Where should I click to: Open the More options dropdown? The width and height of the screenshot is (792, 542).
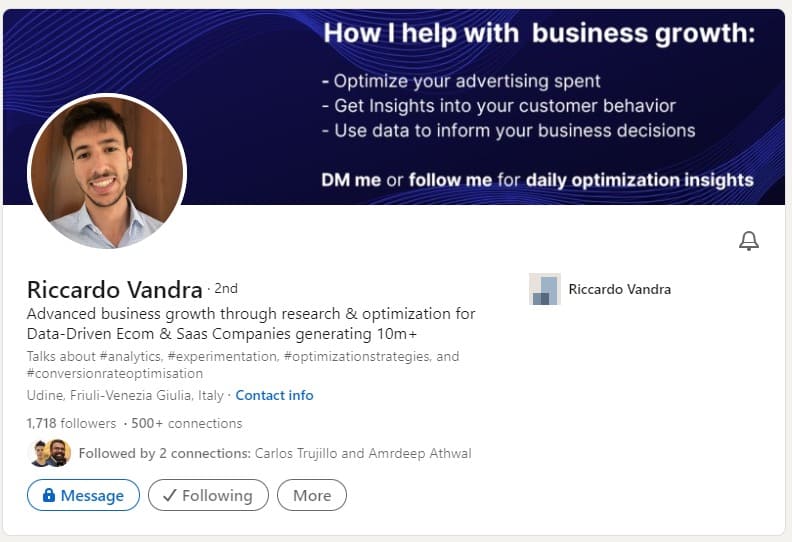[x=312, y=495]
